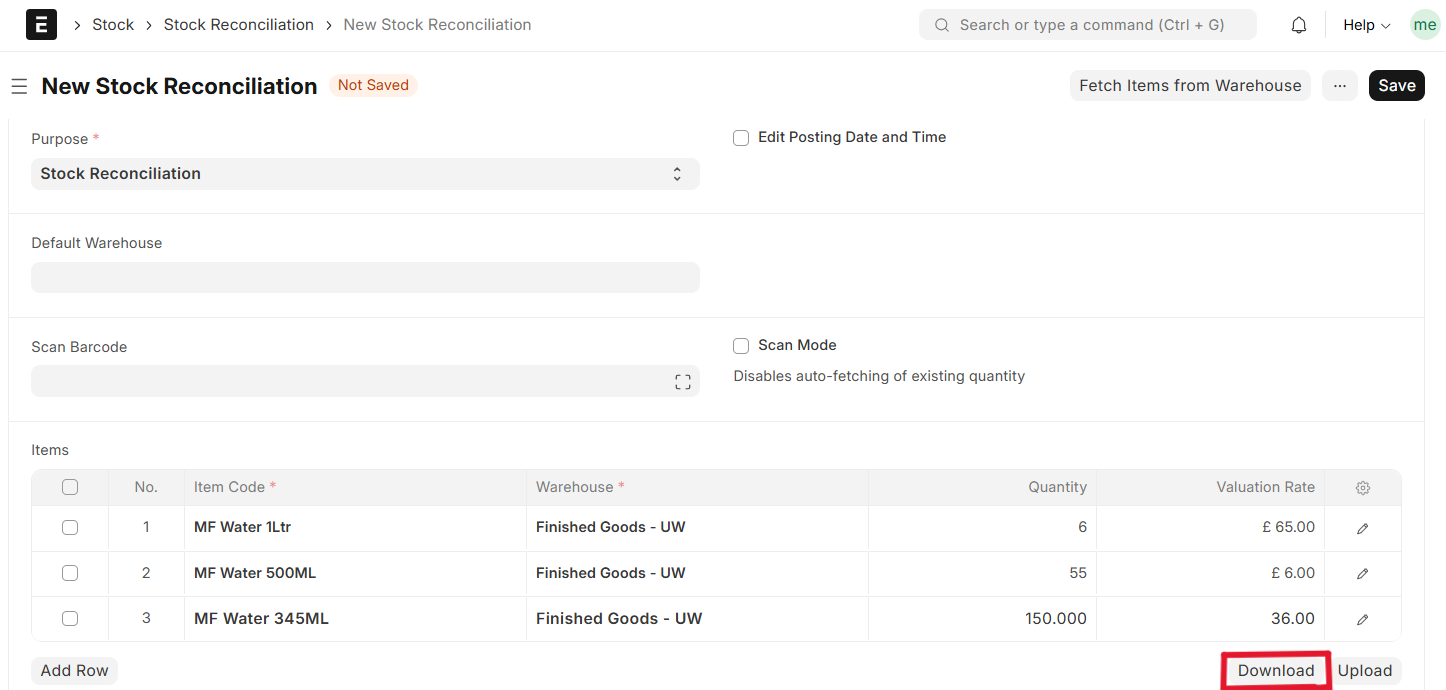This screenshot has width=1446, height=690.
Task: Go to the Stock breadcrumb
Action: [x=113, y=25]
